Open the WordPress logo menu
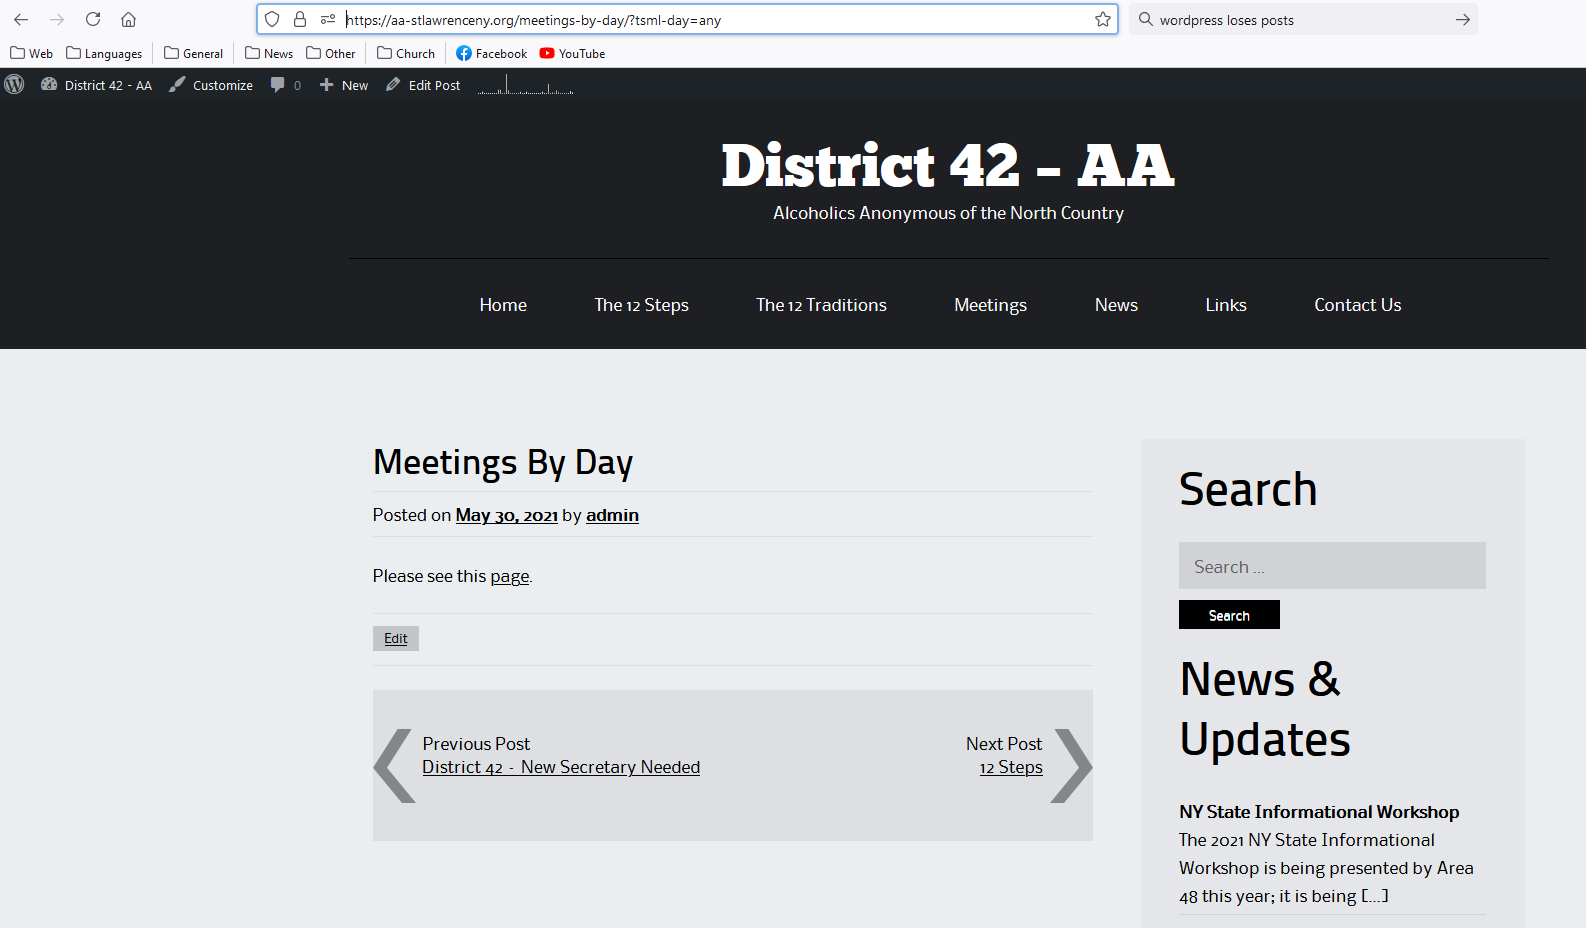The height and width of the screenshot is (928, 1586). click(14, 85)
